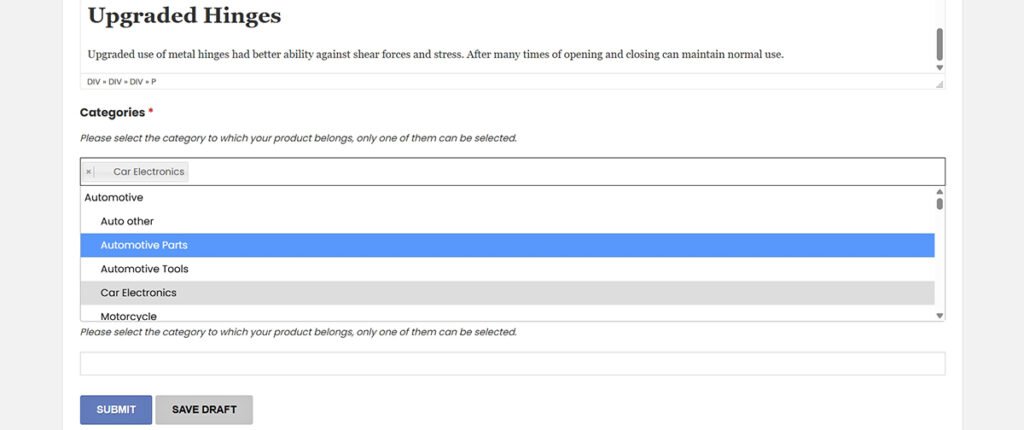Choose the Motorcycle category option
The width and height of the screenshot is (1024, 430).
pyautogui.click(x=128, y=316)
